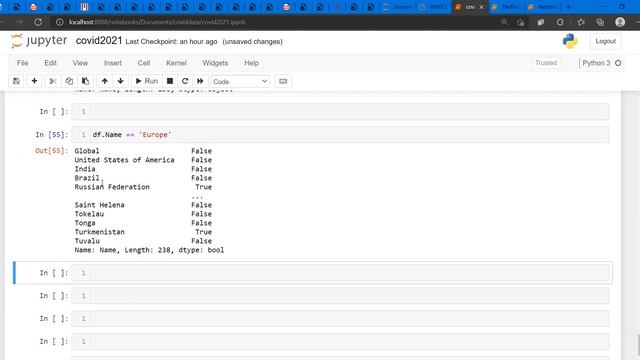Click 'Saint Helena' in the output
The height and width of the screenshot is (360, 640).
click(99, 205)
